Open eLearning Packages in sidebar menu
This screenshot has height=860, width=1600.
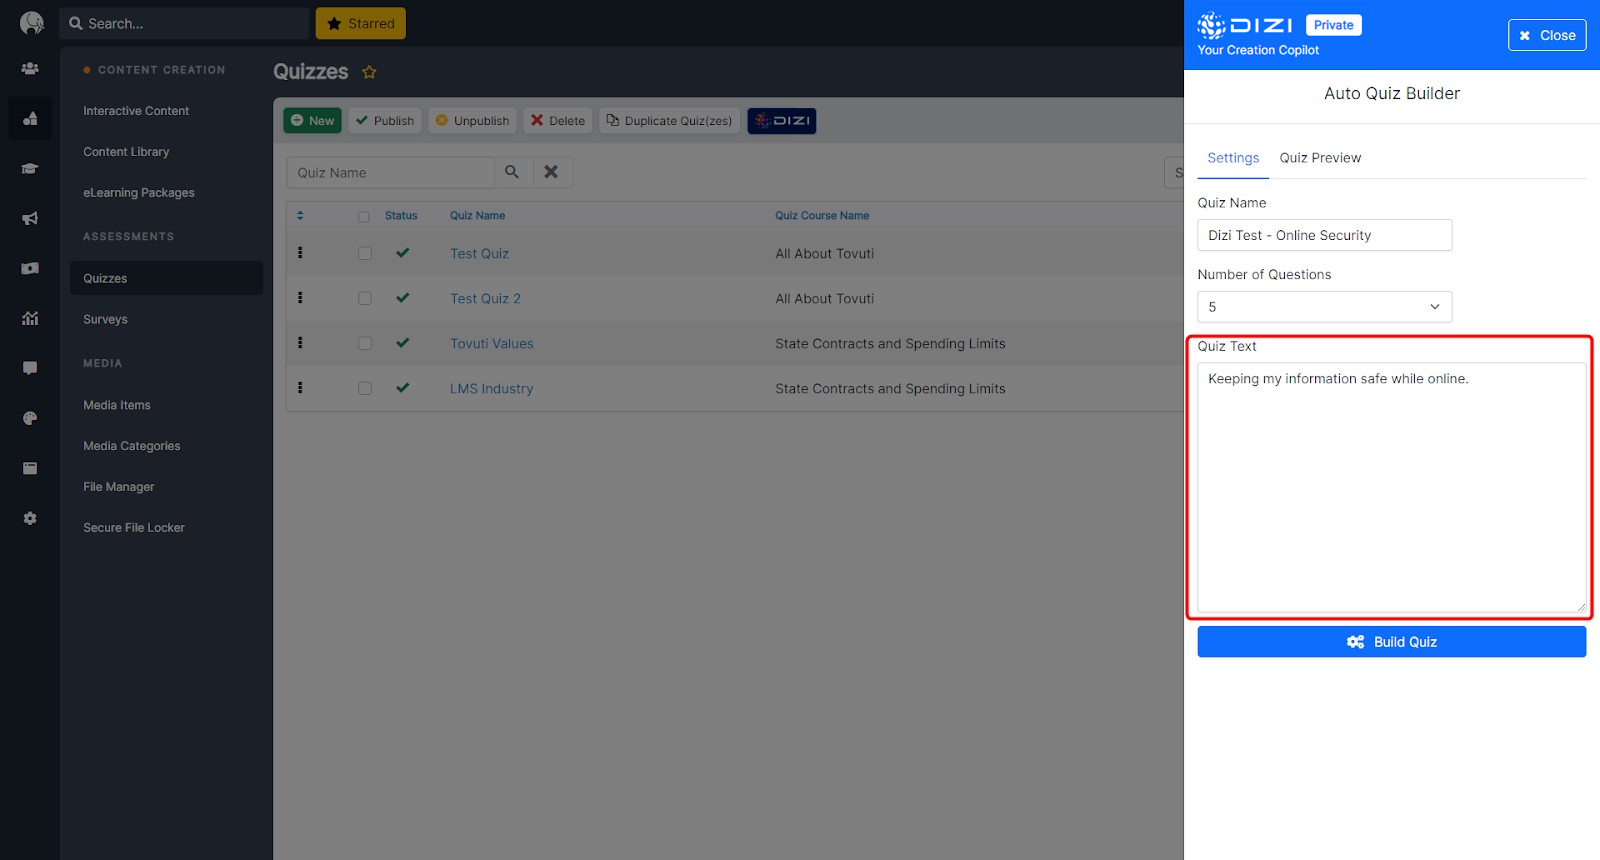pyautogui.click(x=139, y=193)
